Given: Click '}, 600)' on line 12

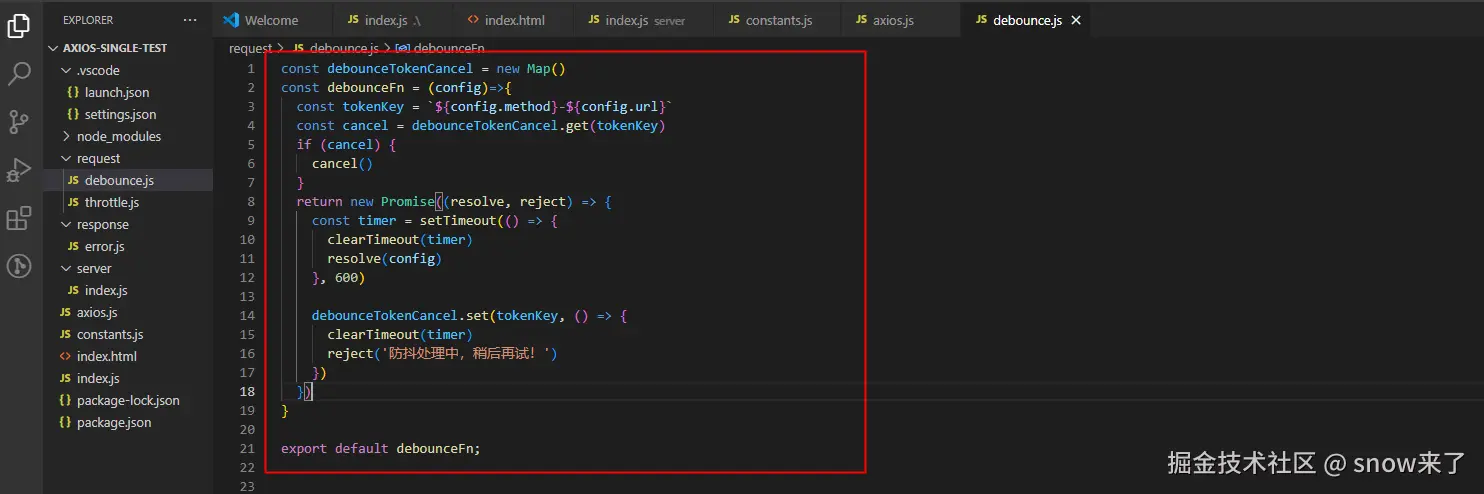Looking at the screenshot, I should coord(338,277).
